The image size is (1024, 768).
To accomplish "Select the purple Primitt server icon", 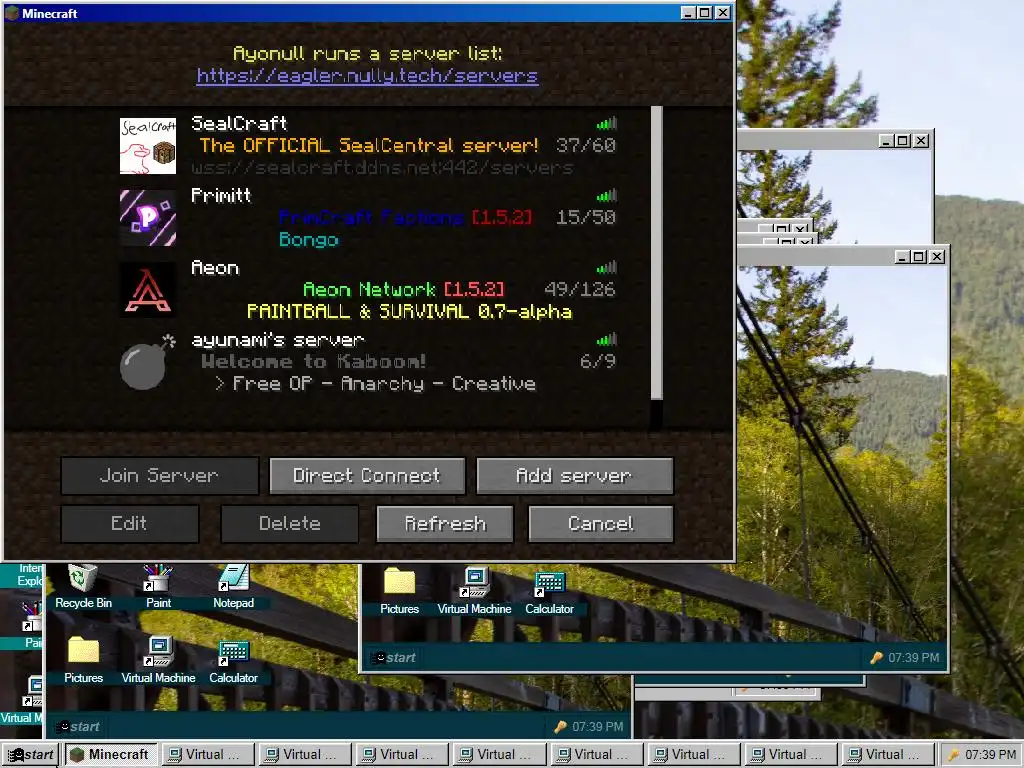I will coord(148,217).
